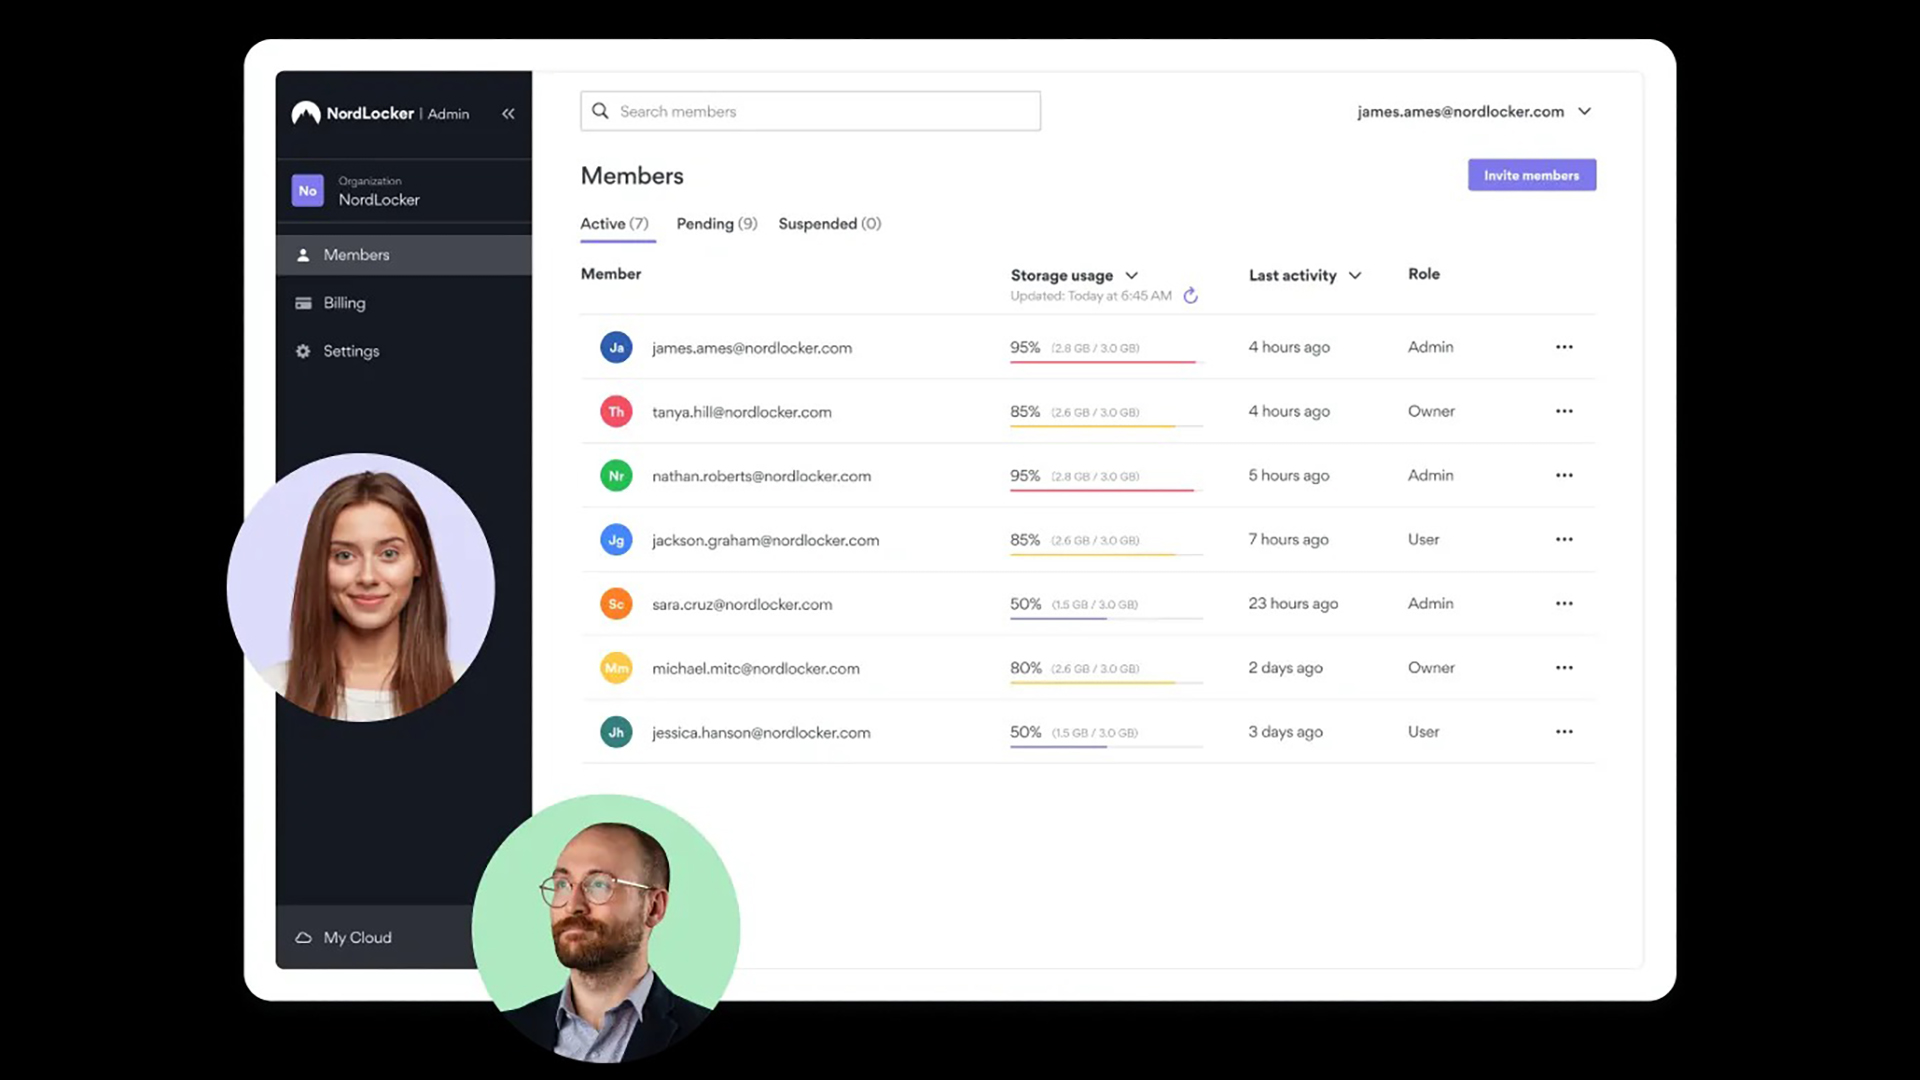Select sara.cruz@nordlocker.com member email
Screen dimensions: 1920x1080
click(742, 604)
